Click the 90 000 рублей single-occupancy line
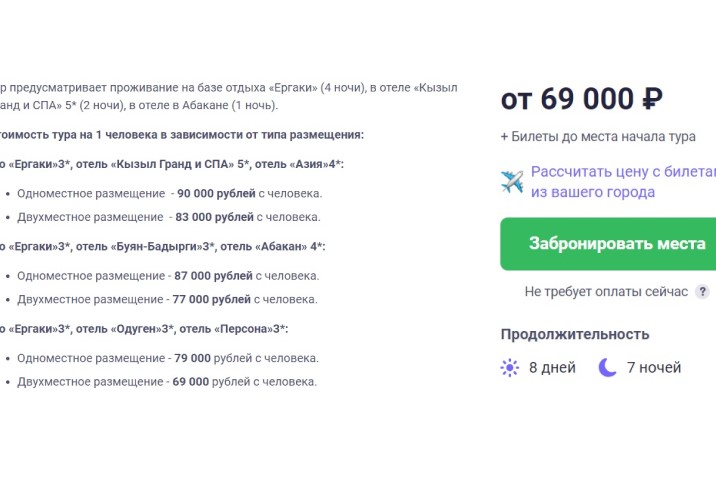 [x=169, y=193]
